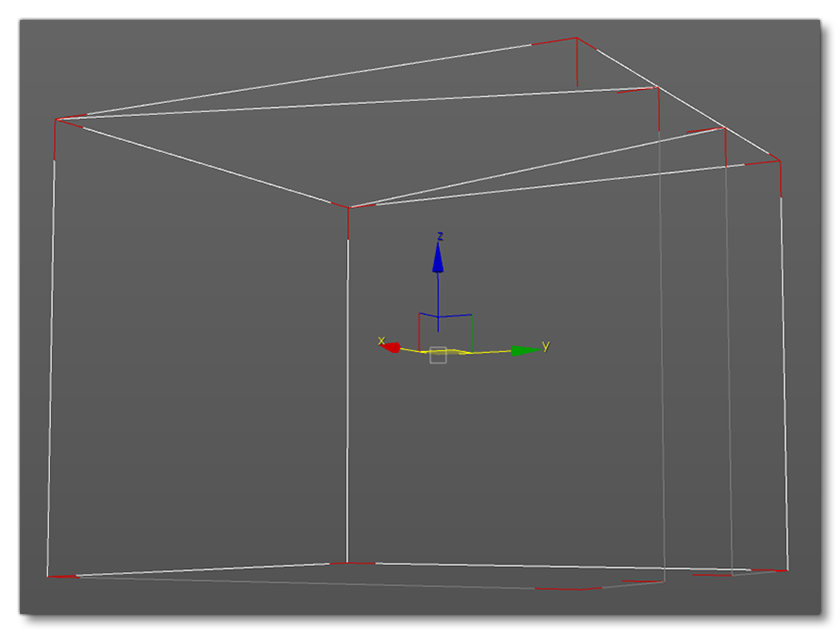This screenshot has height=634, width=840.
Task: Click the Z axis label above the blue arrow
Action: 439,237
